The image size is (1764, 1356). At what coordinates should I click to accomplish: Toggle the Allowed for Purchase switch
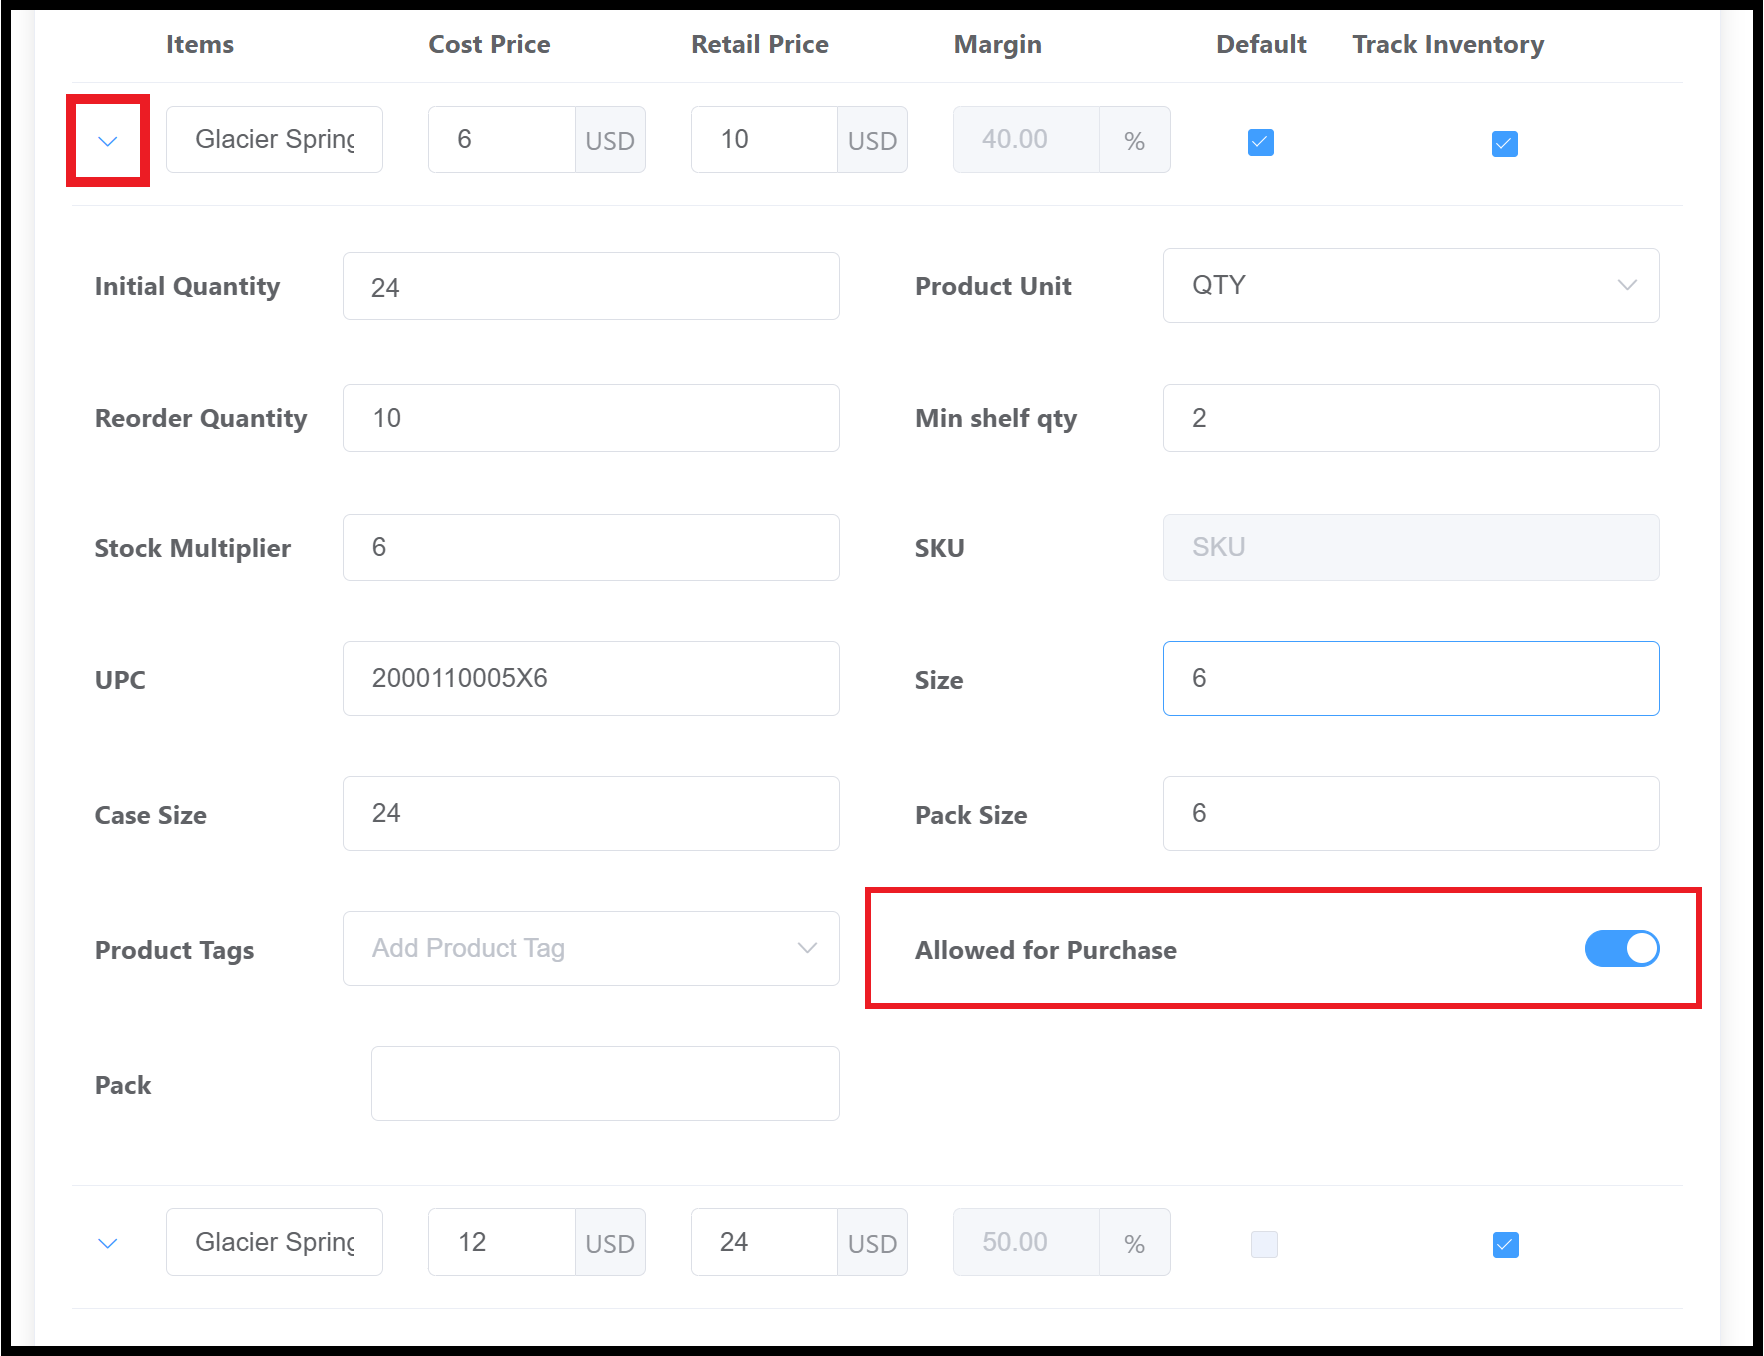(1621, 948)
